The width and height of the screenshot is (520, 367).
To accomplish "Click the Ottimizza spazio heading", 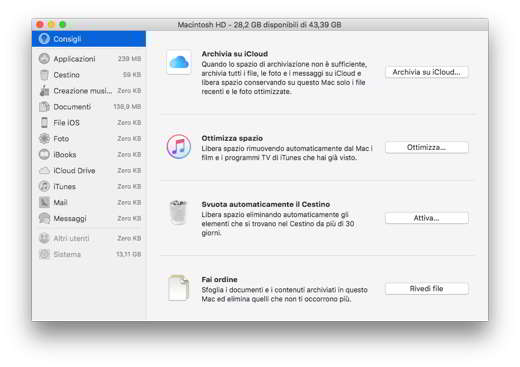I will 232,138.
